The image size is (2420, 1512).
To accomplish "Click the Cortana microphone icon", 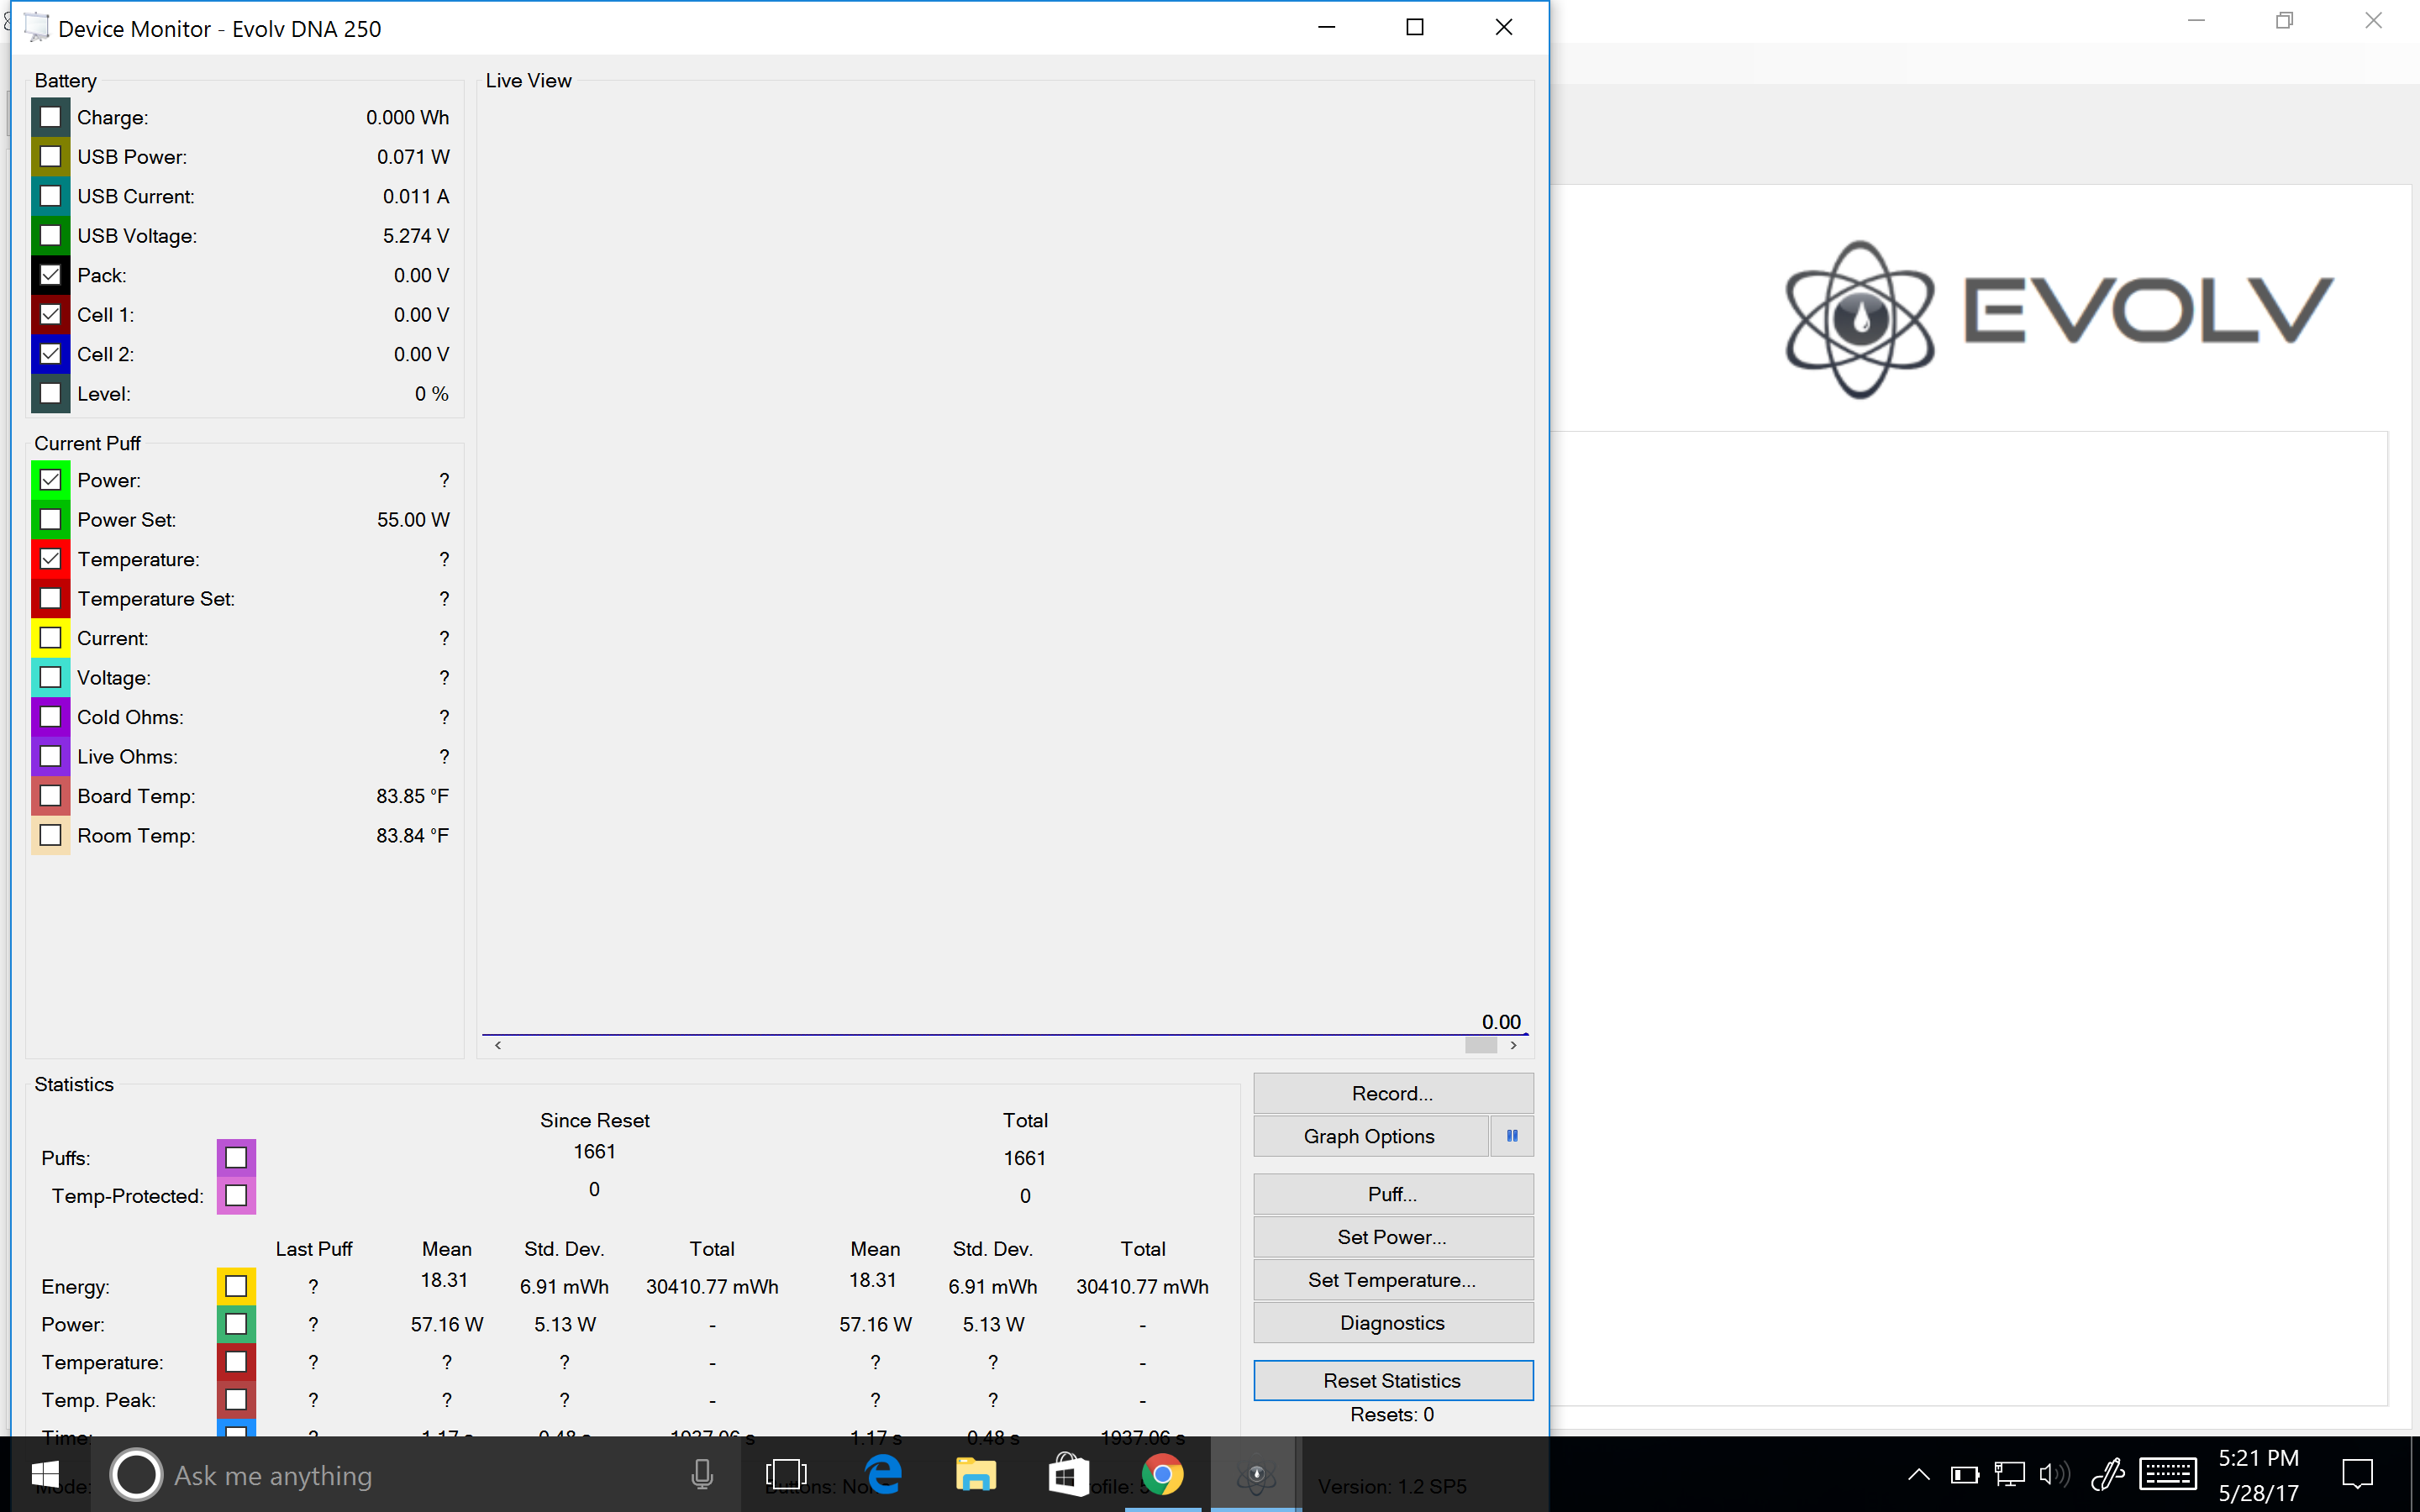I will point(702,1474).
